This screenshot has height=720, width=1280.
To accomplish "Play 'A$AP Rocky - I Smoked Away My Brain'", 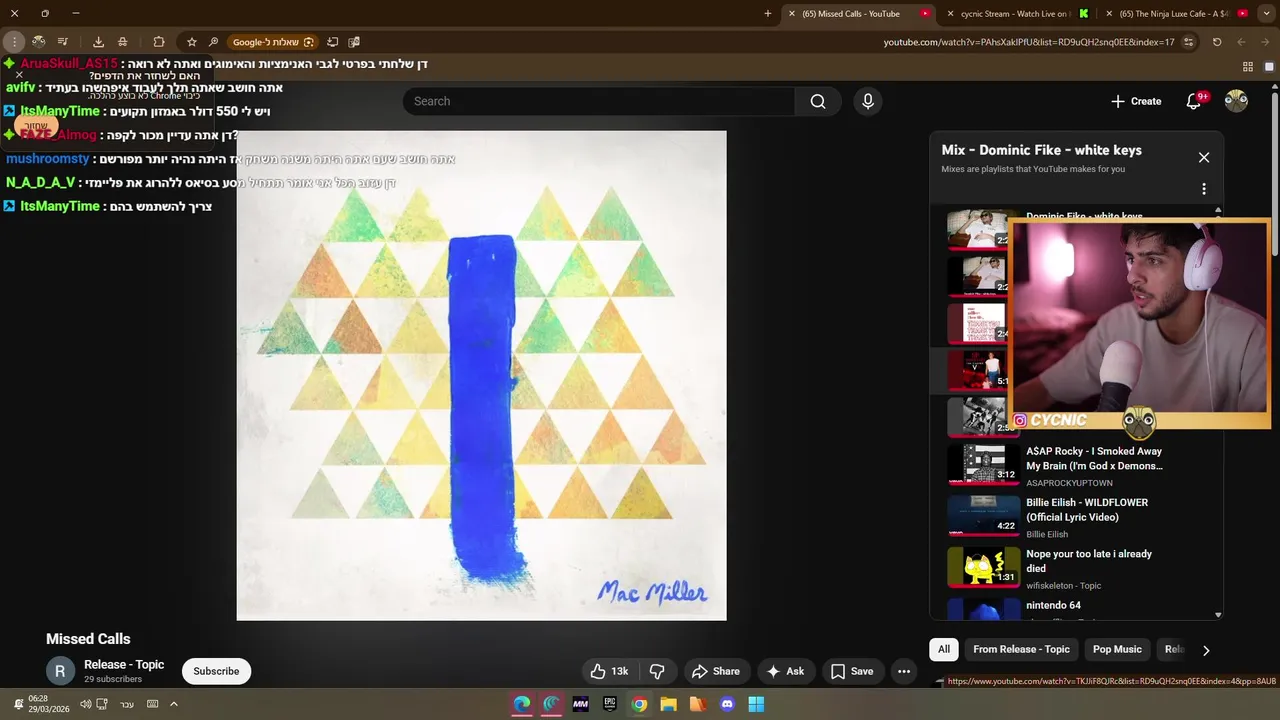I will pyautogui.click(x=1094, y=458).
